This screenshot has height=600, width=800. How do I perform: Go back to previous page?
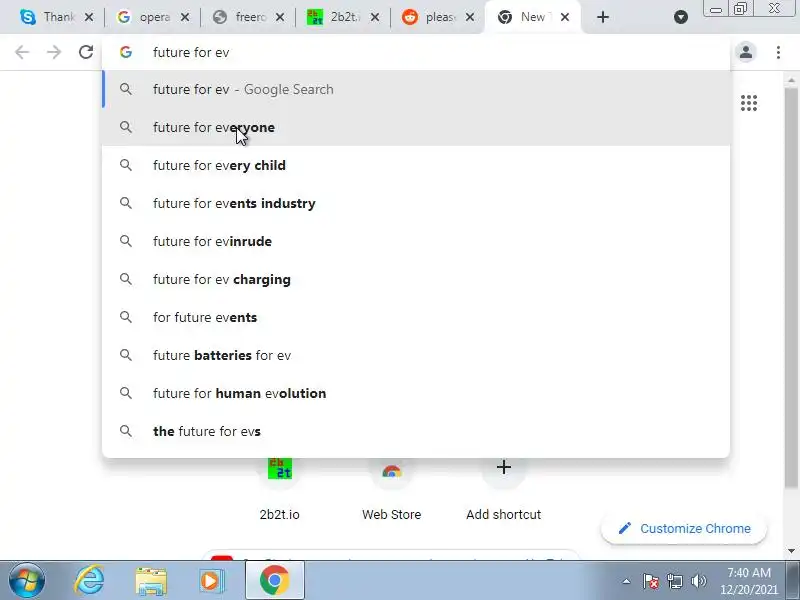[x=22, y=52]
